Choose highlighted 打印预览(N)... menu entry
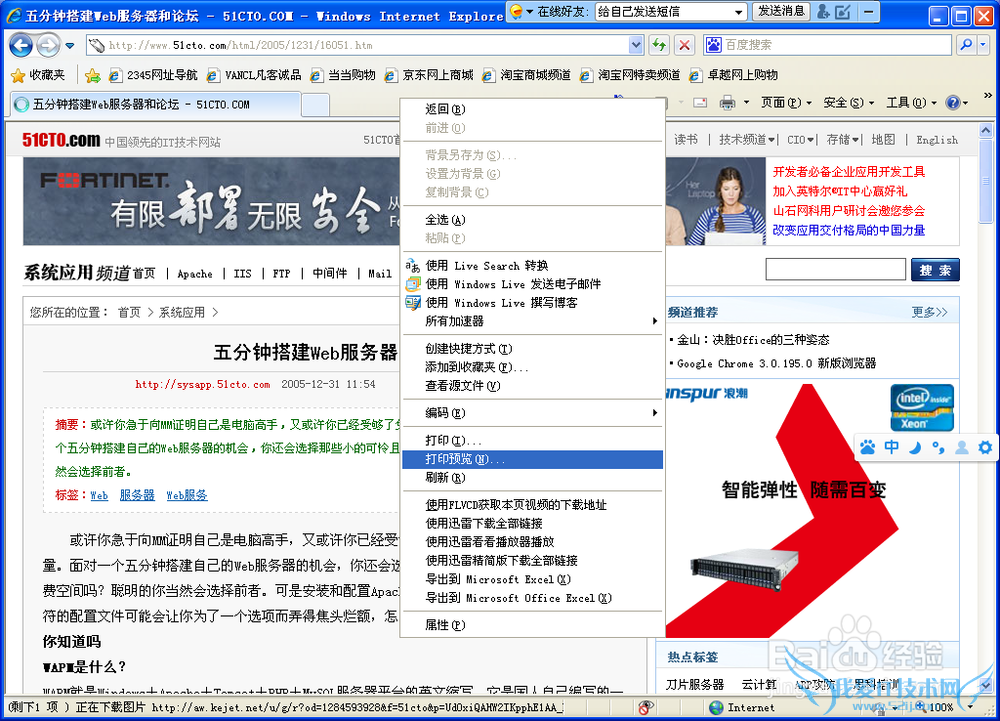 (x=533, y=459)
